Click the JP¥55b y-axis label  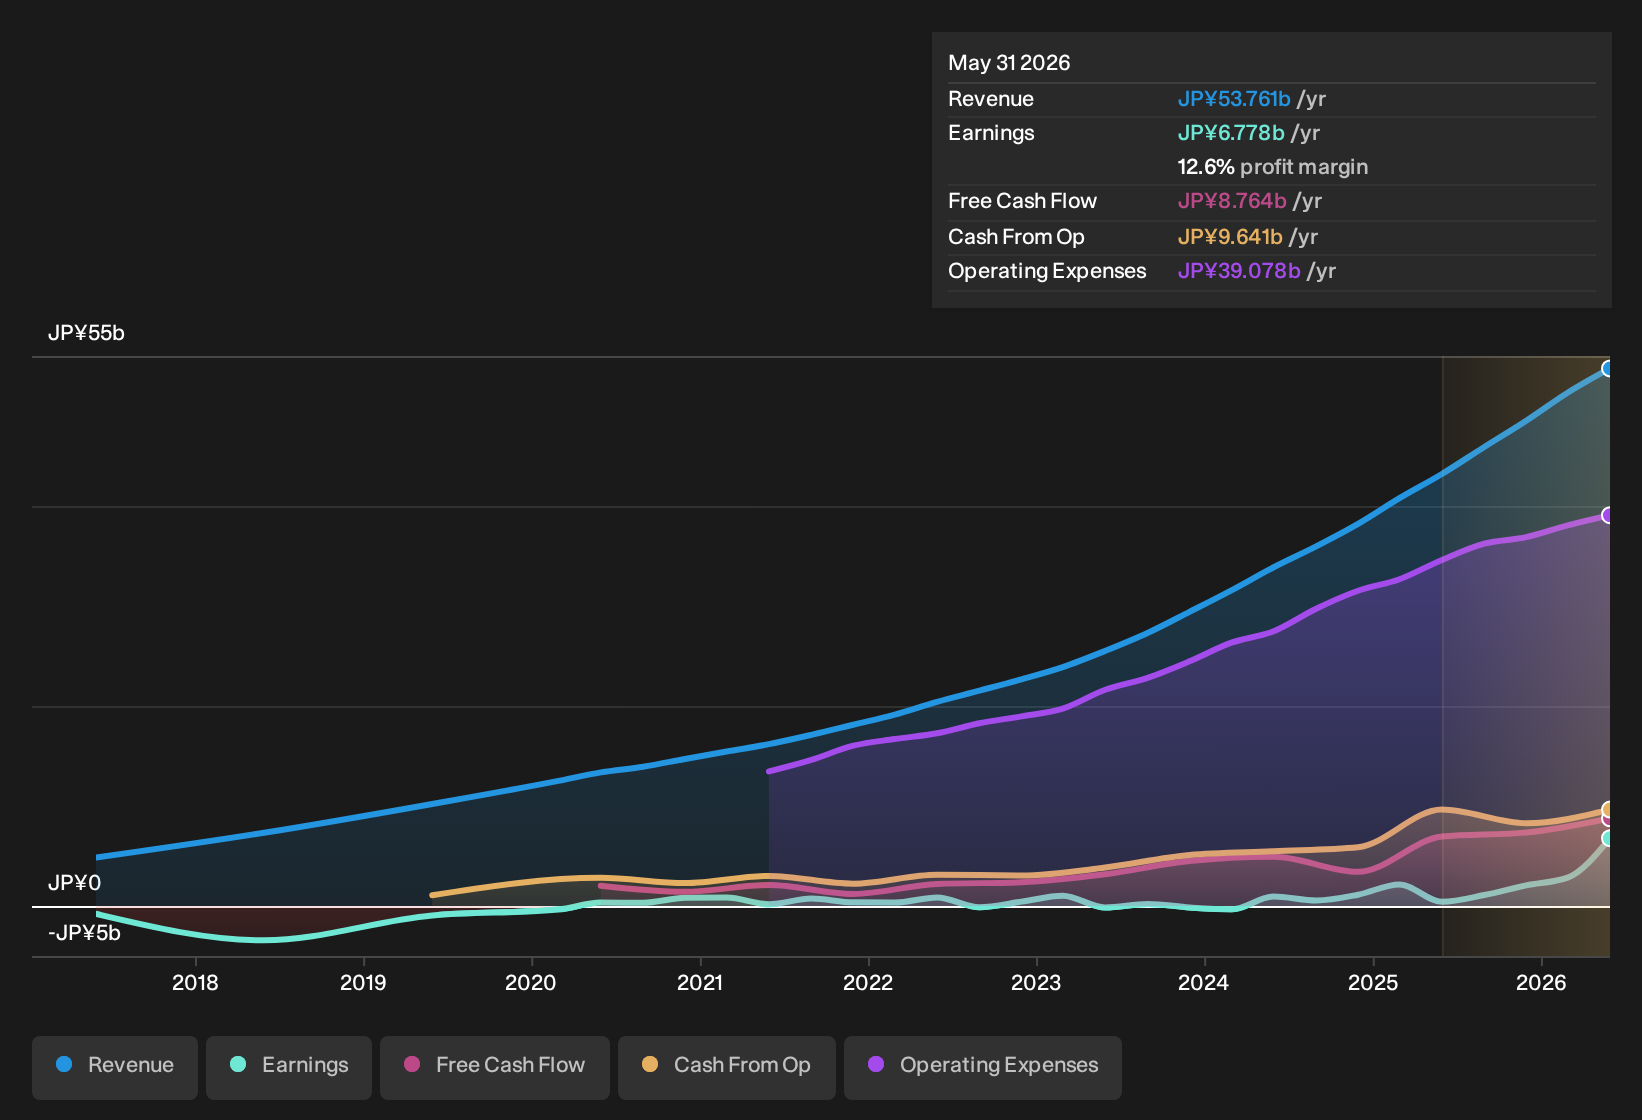(86, 333)
